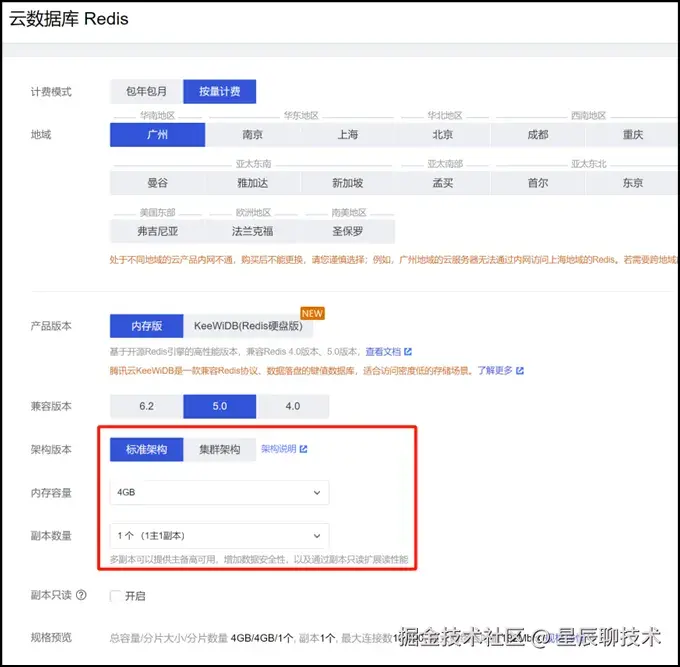The height and width of the screenshot is (667, 680).
Task: Open 查看文档 documentation link
Action: click(x=383, y=352)
